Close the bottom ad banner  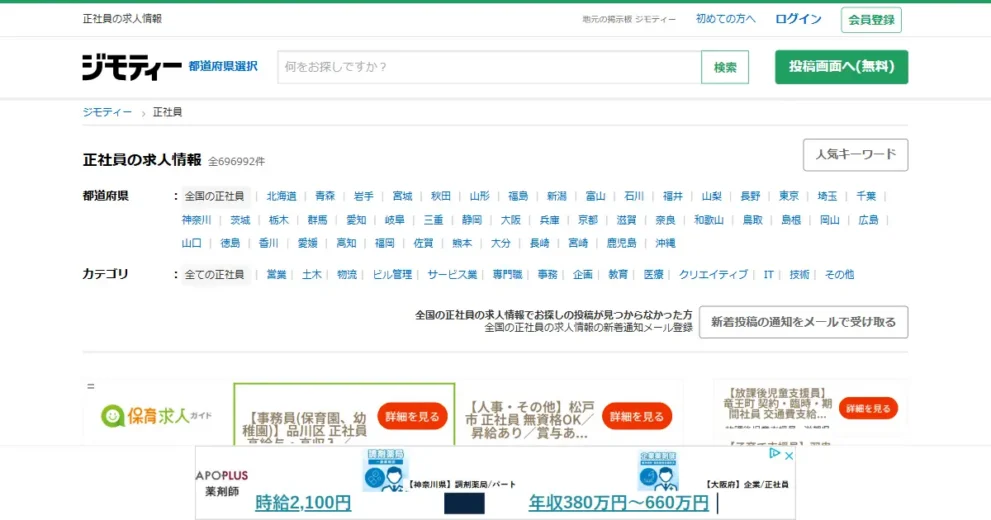789,455
